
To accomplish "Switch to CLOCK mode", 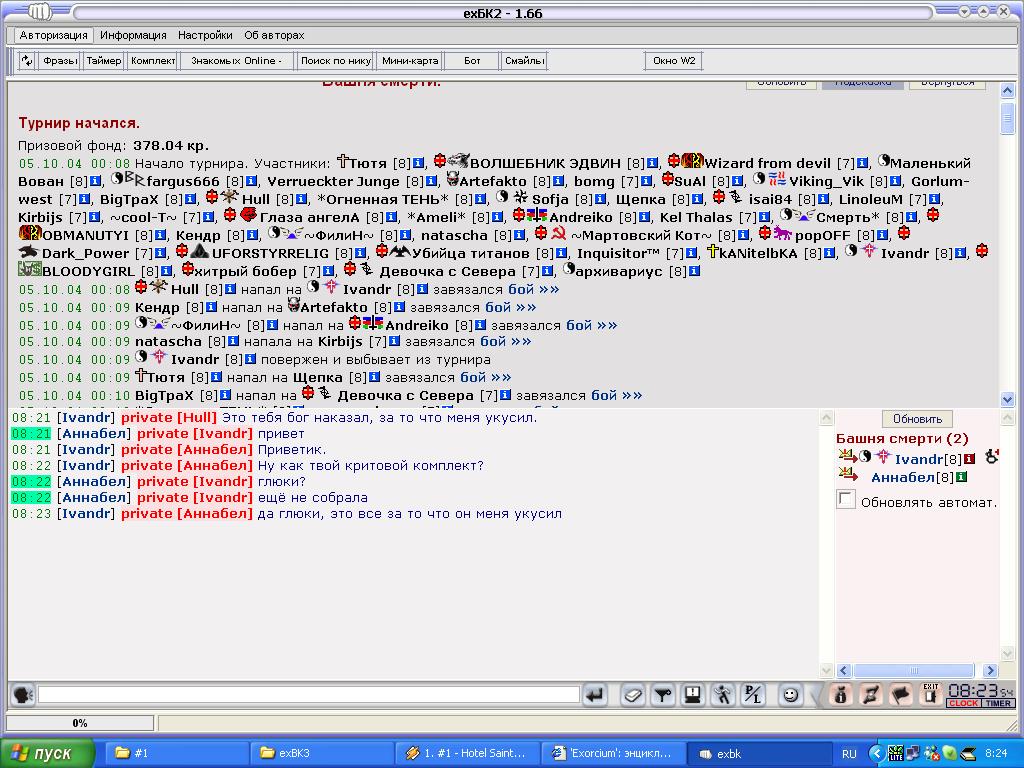I will coord(964,703).
